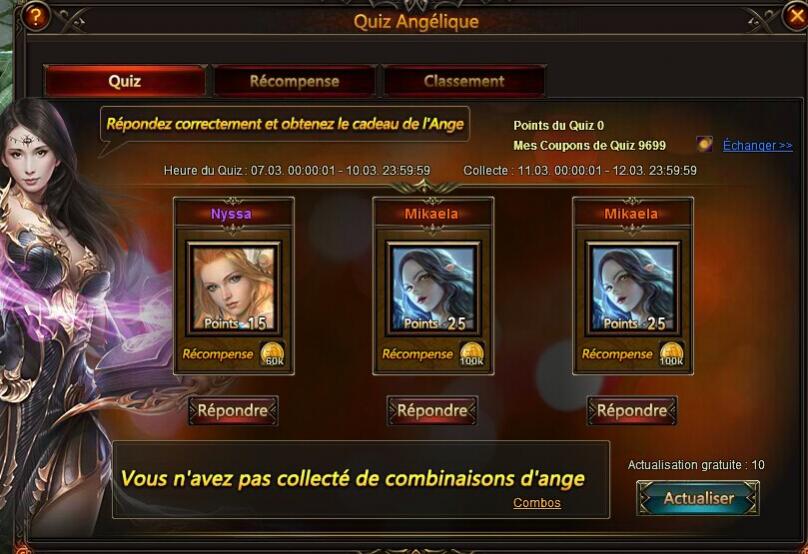Click the Nyssa card name header
Viewport: 808px width, 554px height.
coord(232,213)
